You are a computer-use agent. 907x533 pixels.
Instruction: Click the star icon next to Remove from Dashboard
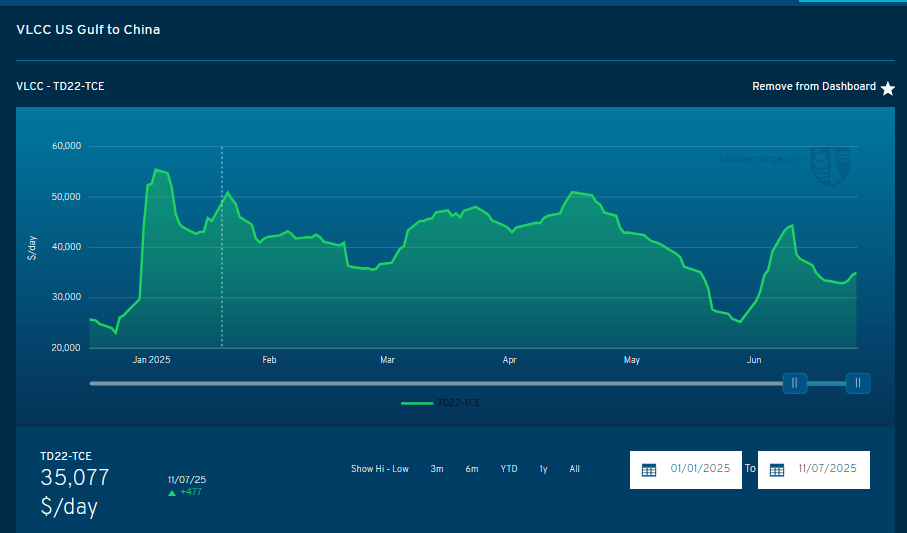887,88
